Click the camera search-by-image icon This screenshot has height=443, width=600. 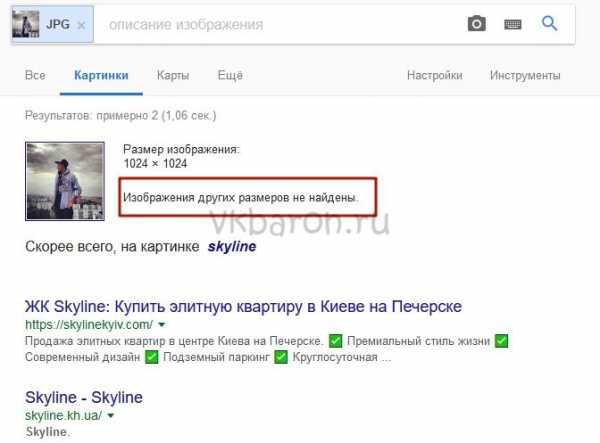476,24
